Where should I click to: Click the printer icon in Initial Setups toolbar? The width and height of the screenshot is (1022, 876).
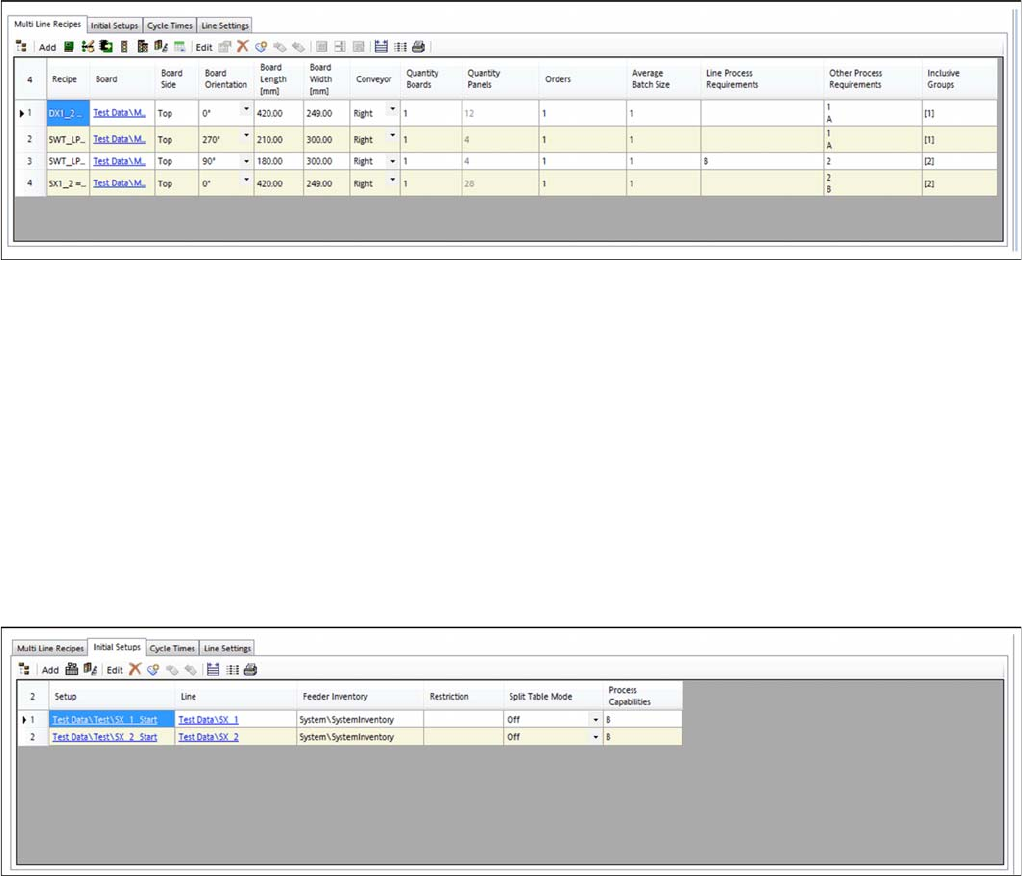pos(250,669)
